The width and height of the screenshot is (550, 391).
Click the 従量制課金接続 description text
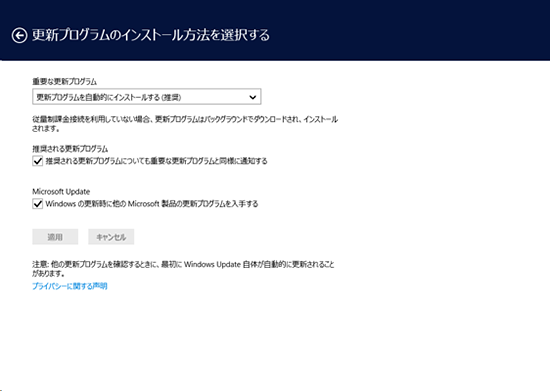coord(185,124)
